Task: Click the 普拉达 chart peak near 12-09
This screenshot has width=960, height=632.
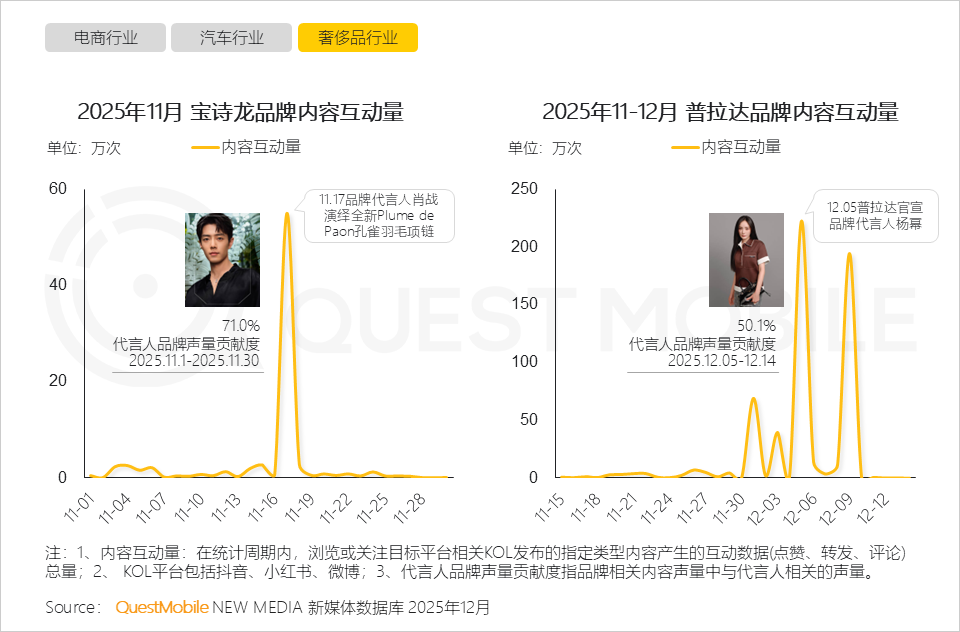Action: pyautogui.click(x=849, y=254)
